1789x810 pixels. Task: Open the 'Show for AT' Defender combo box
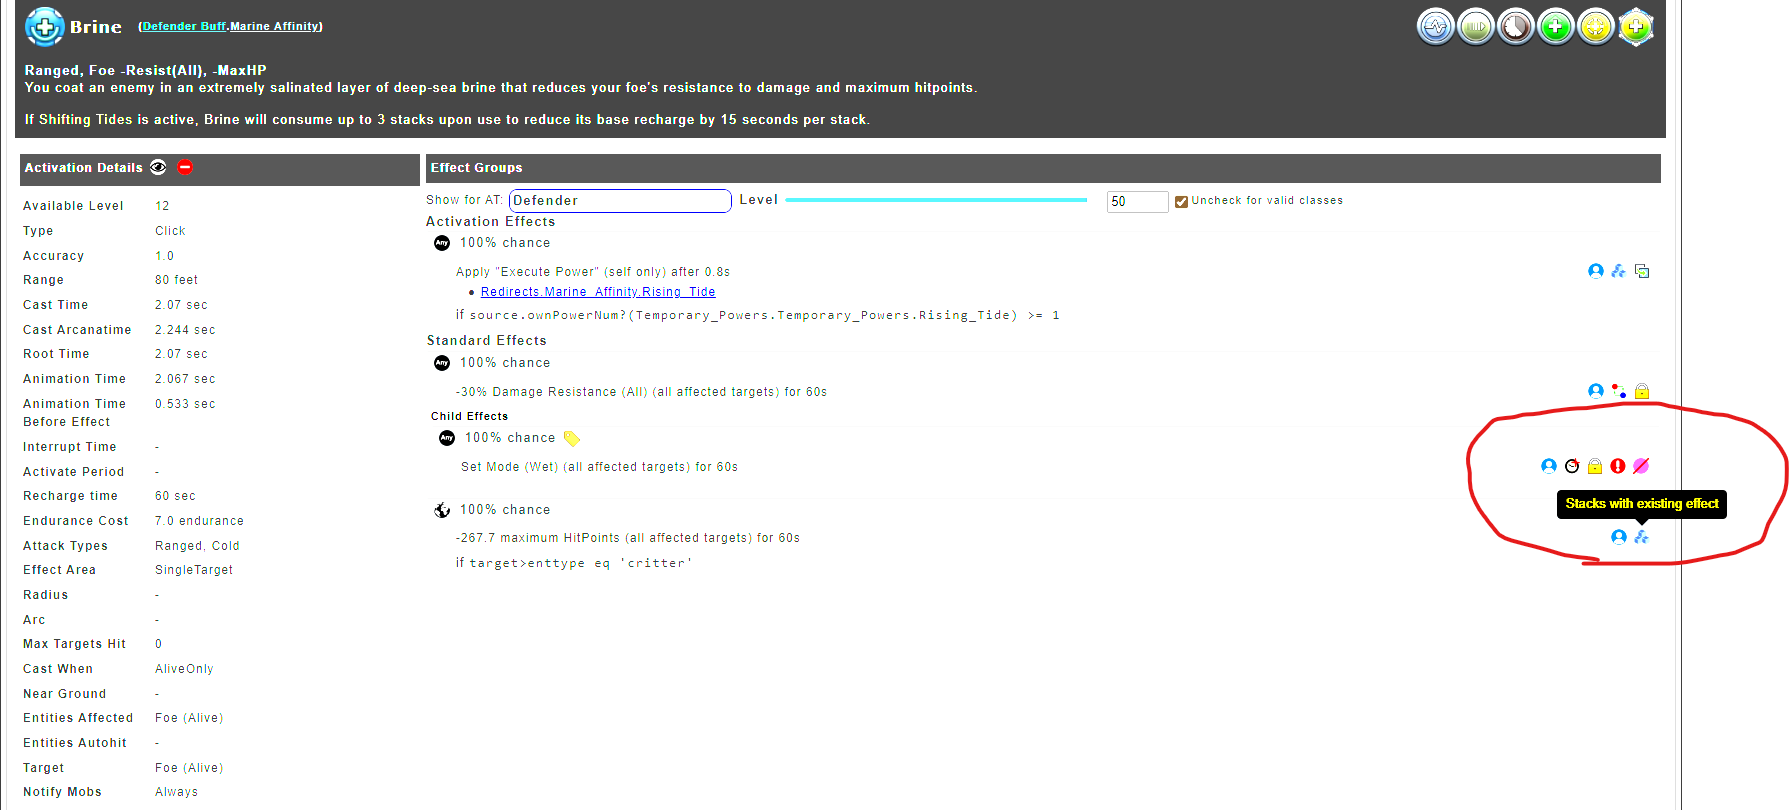620,201
